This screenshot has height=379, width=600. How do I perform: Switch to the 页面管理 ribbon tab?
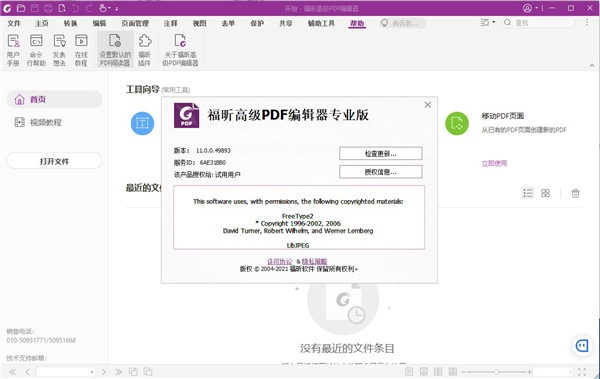tap(135, 23)
